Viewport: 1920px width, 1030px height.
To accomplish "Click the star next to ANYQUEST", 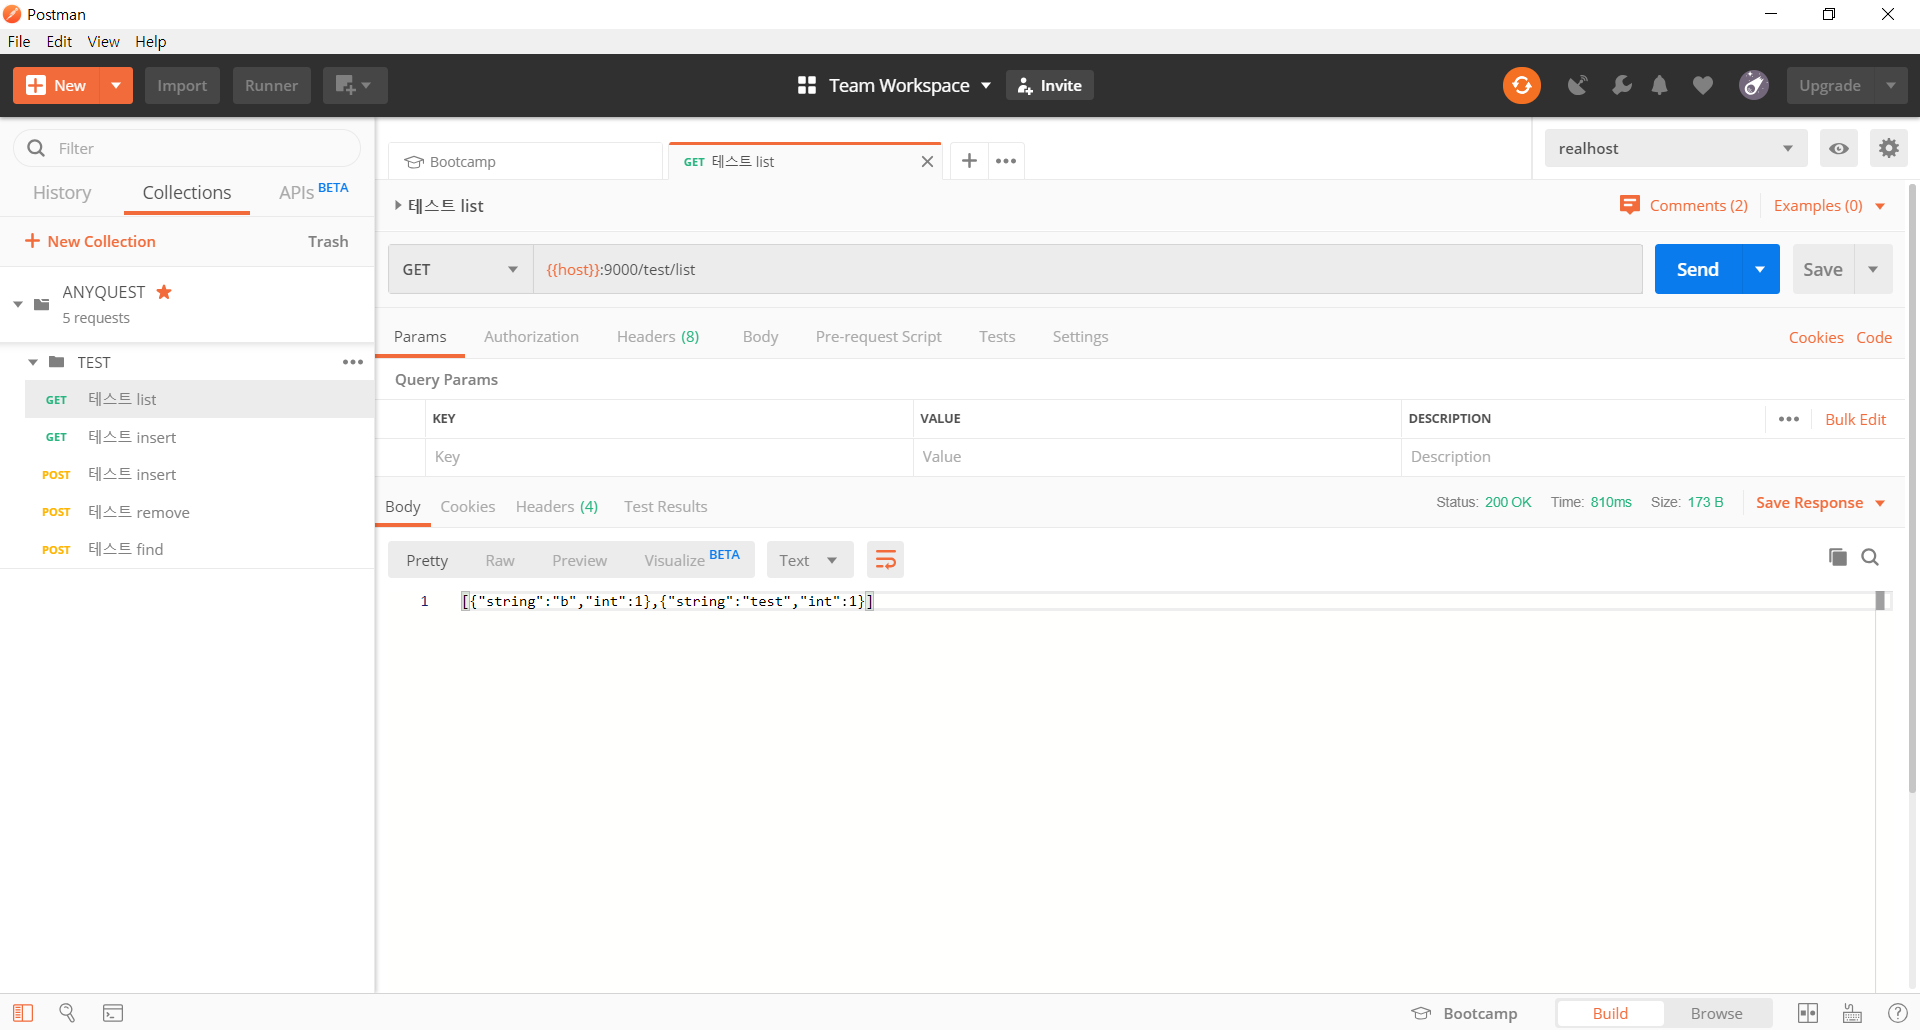I will [x=164, y=292].
